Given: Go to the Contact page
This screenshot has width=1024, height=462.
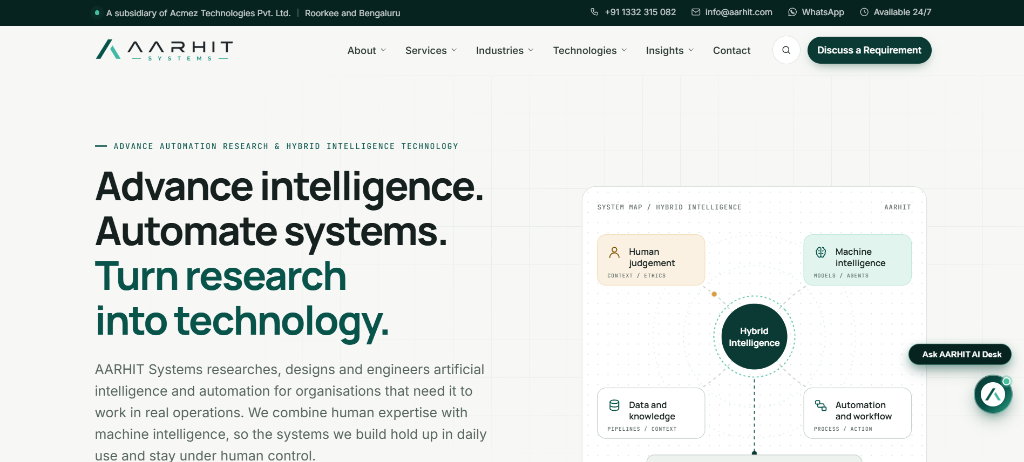Looking at the screenshot, I should pos(731,50).
